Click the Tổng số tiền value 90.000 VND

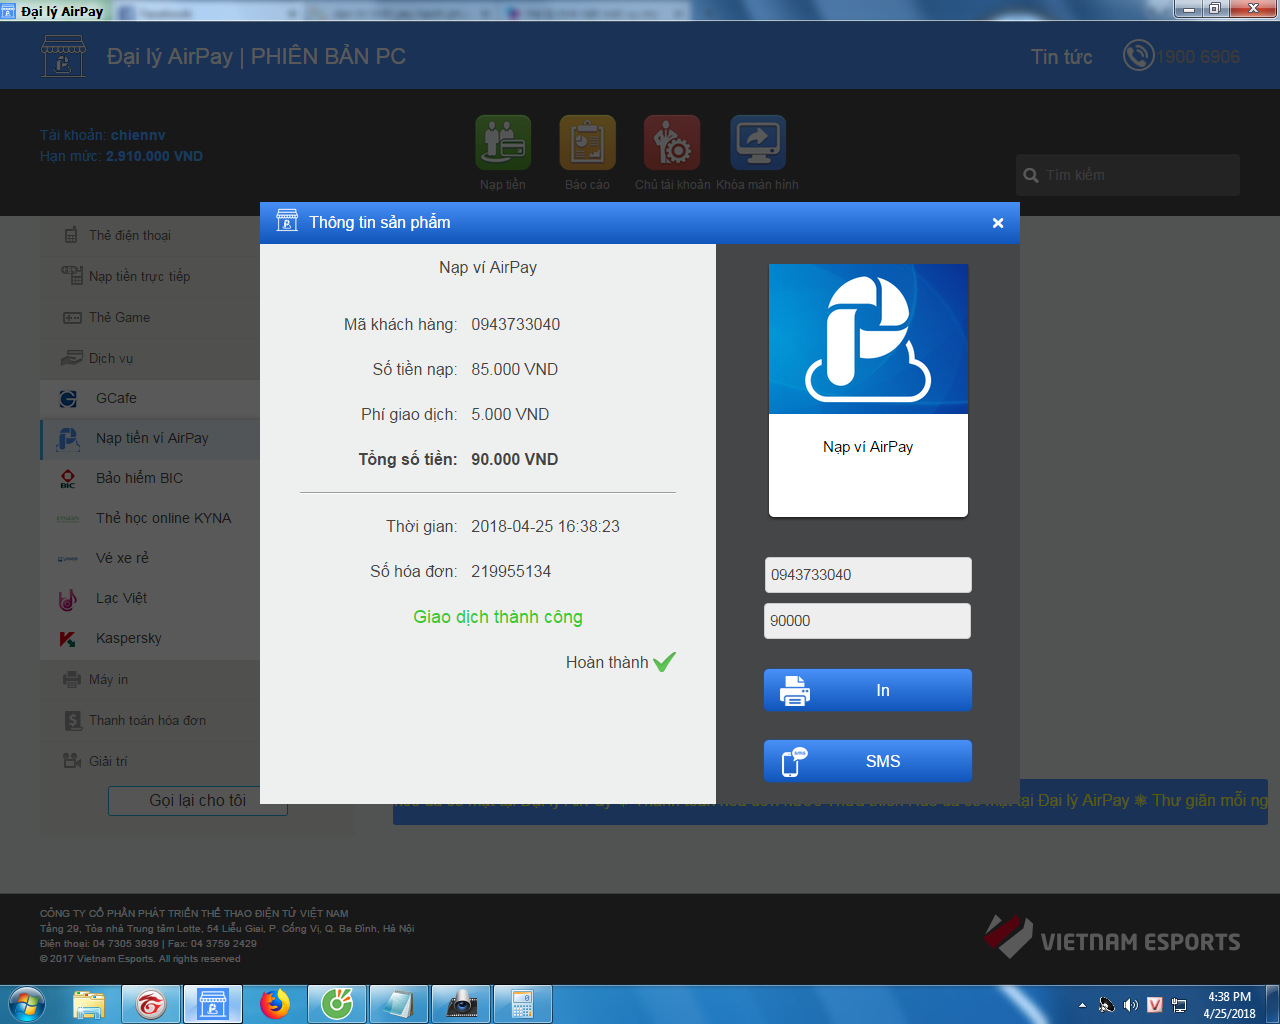pyautogui.click(x=515, y=460)
